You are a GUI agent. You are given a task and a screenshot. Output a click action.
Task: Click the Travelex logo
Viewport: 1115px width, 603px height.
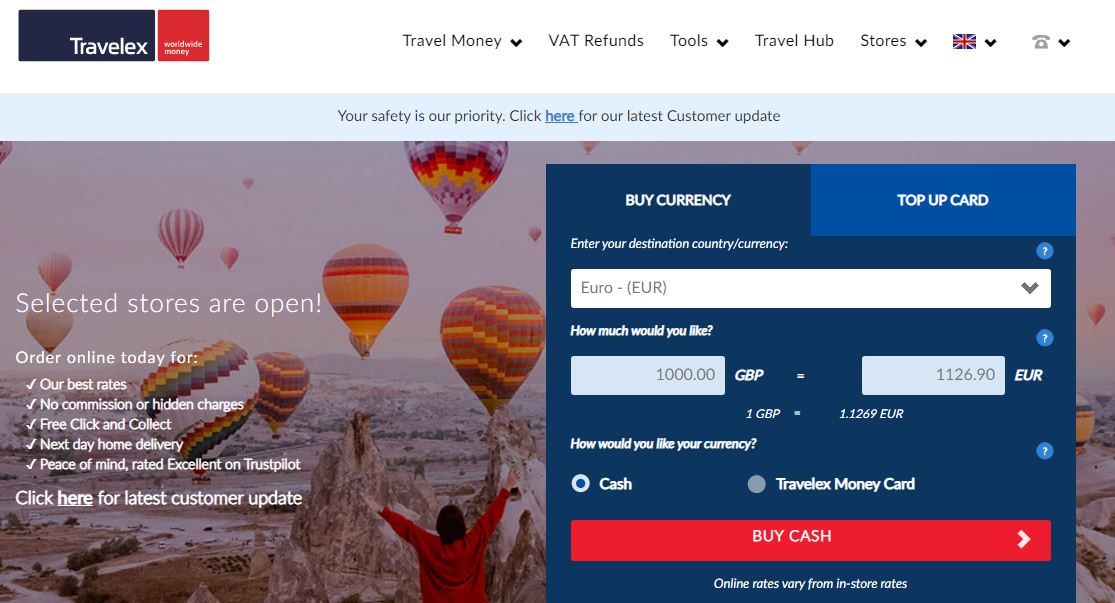[114, 36]
